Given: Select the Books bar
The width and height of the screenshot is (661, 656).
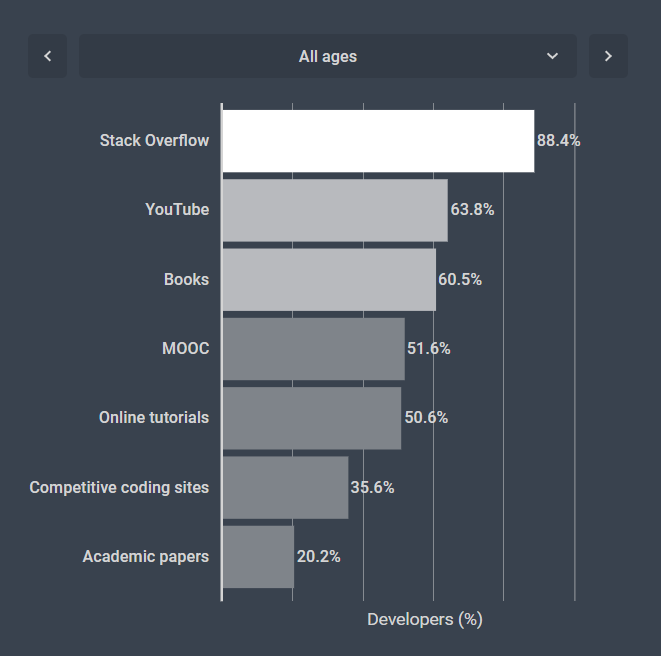Looking at the screenshot, I should click(329, 280).
